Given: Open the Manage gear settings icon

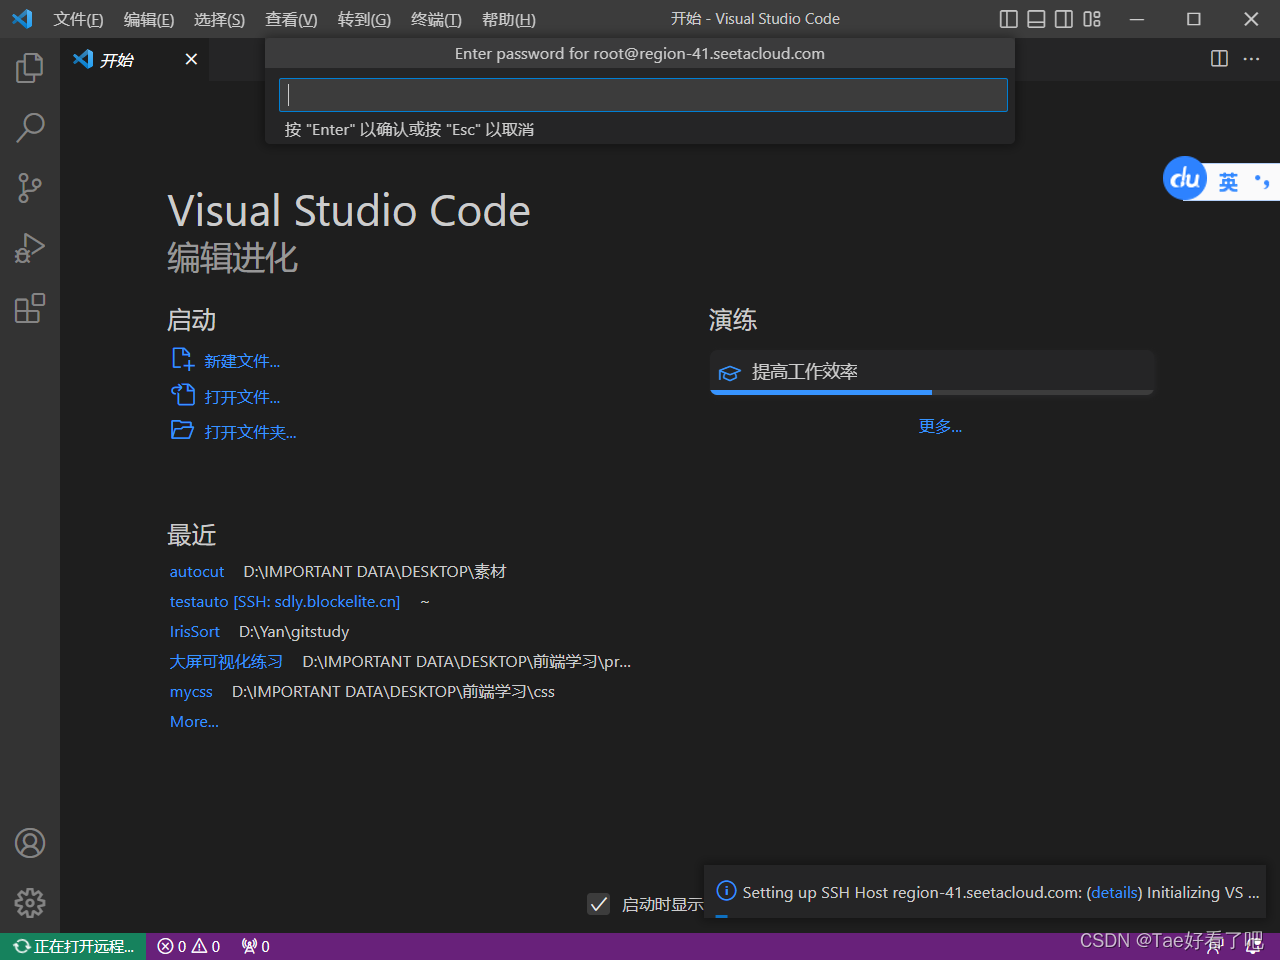Looking at the screenshot, I should click(x=30, y=903).
